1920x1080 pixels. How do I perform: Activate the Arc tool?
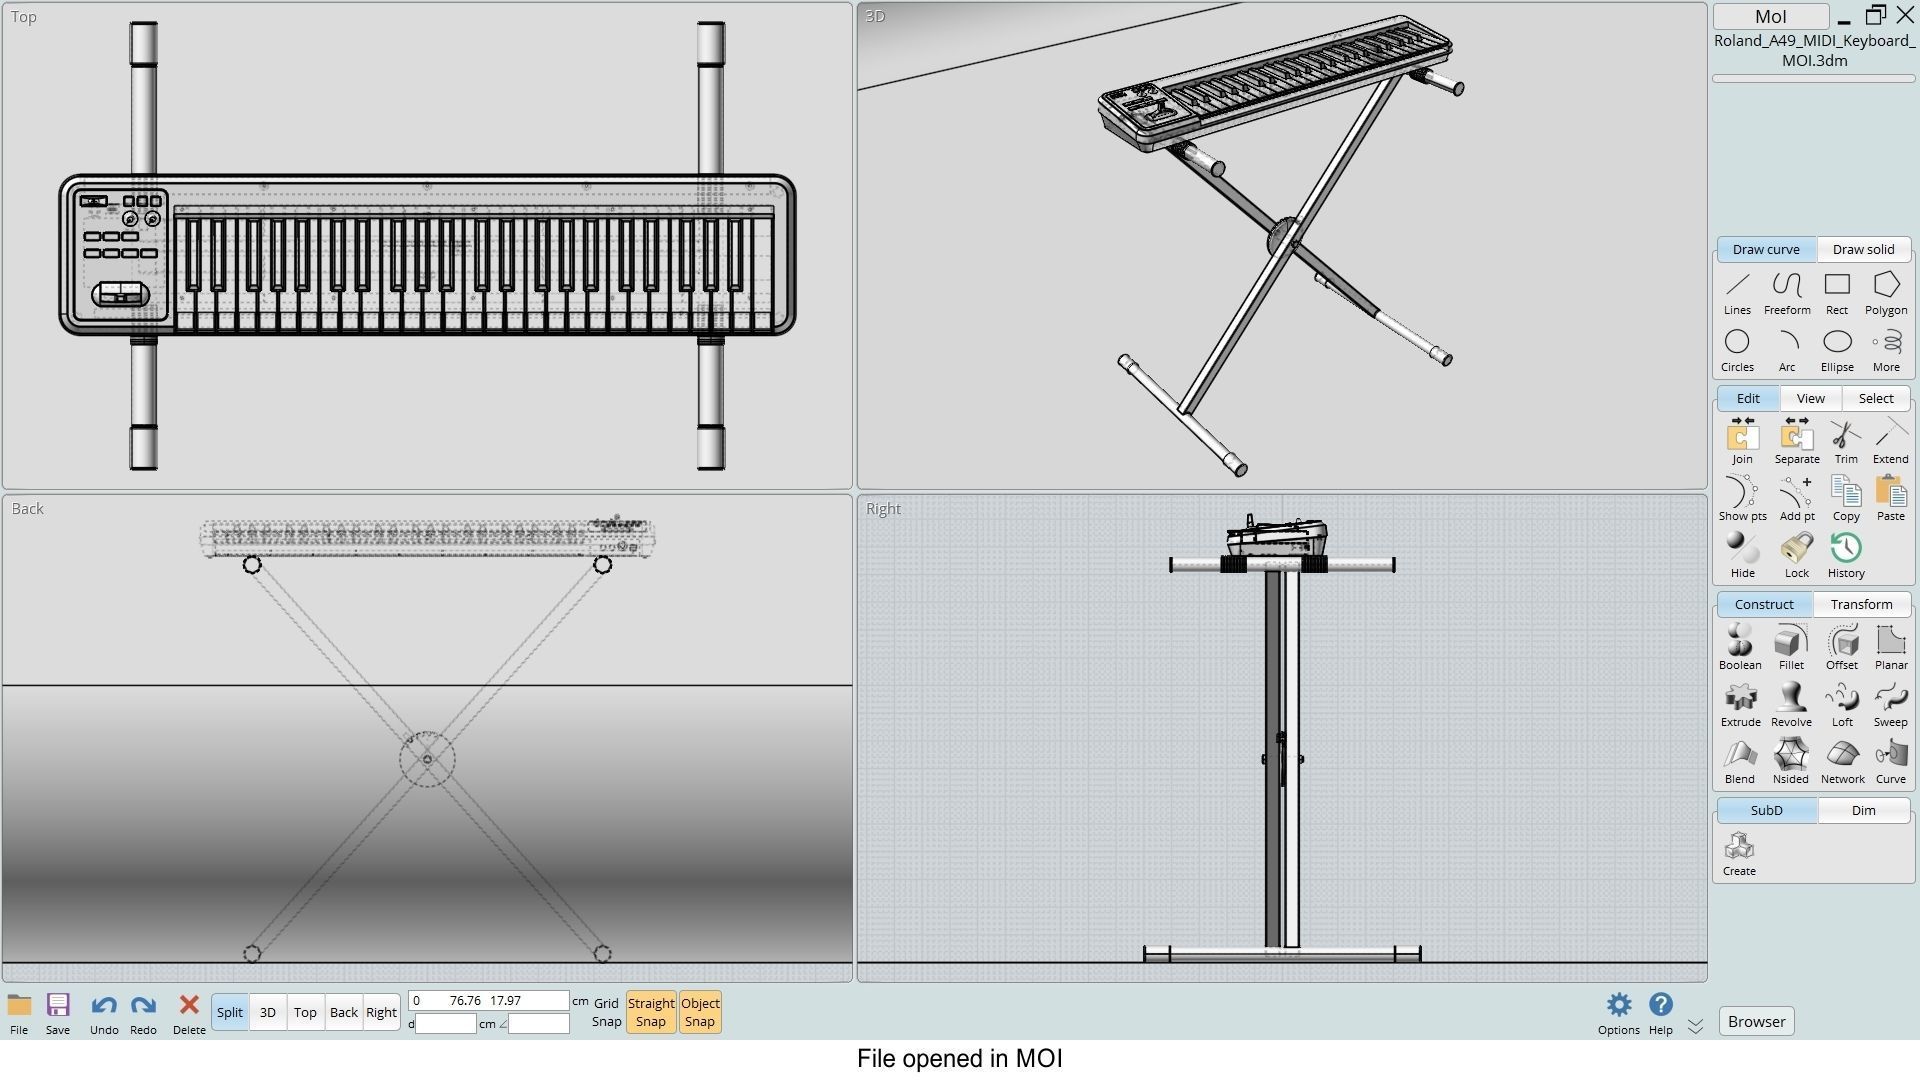tap(1787, 351)
